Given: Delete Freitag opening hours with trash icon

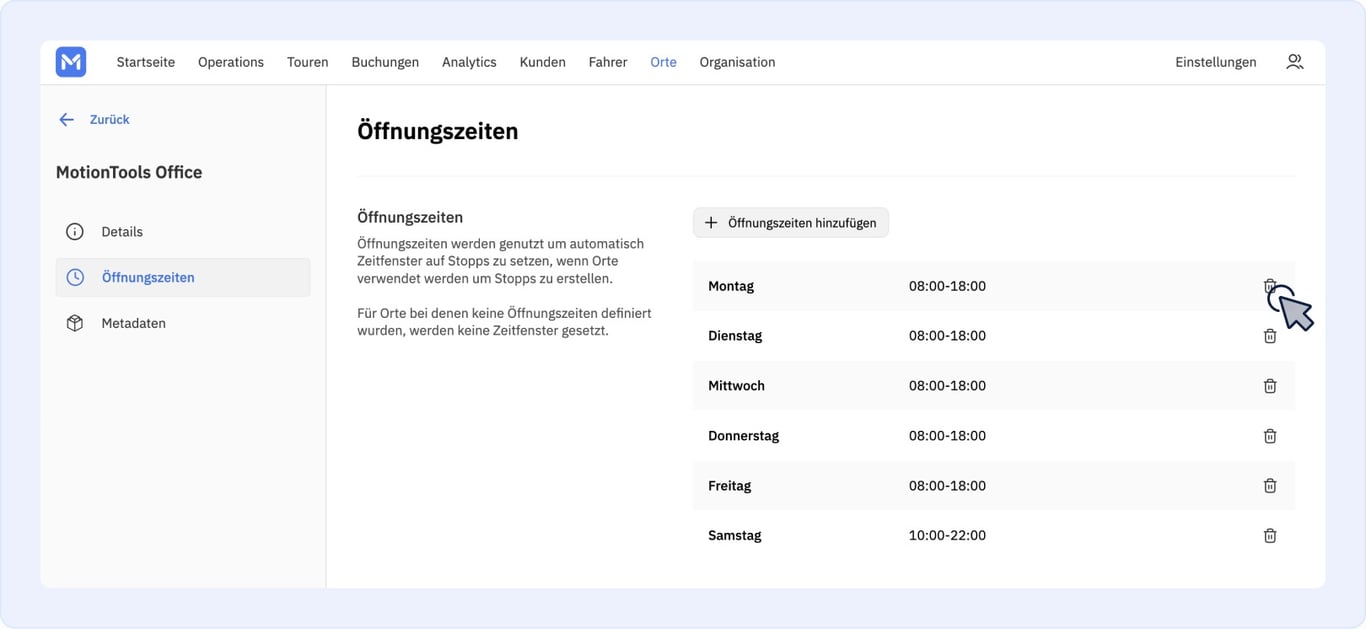Looking at the screenshot, I should tap(1270, 486).
